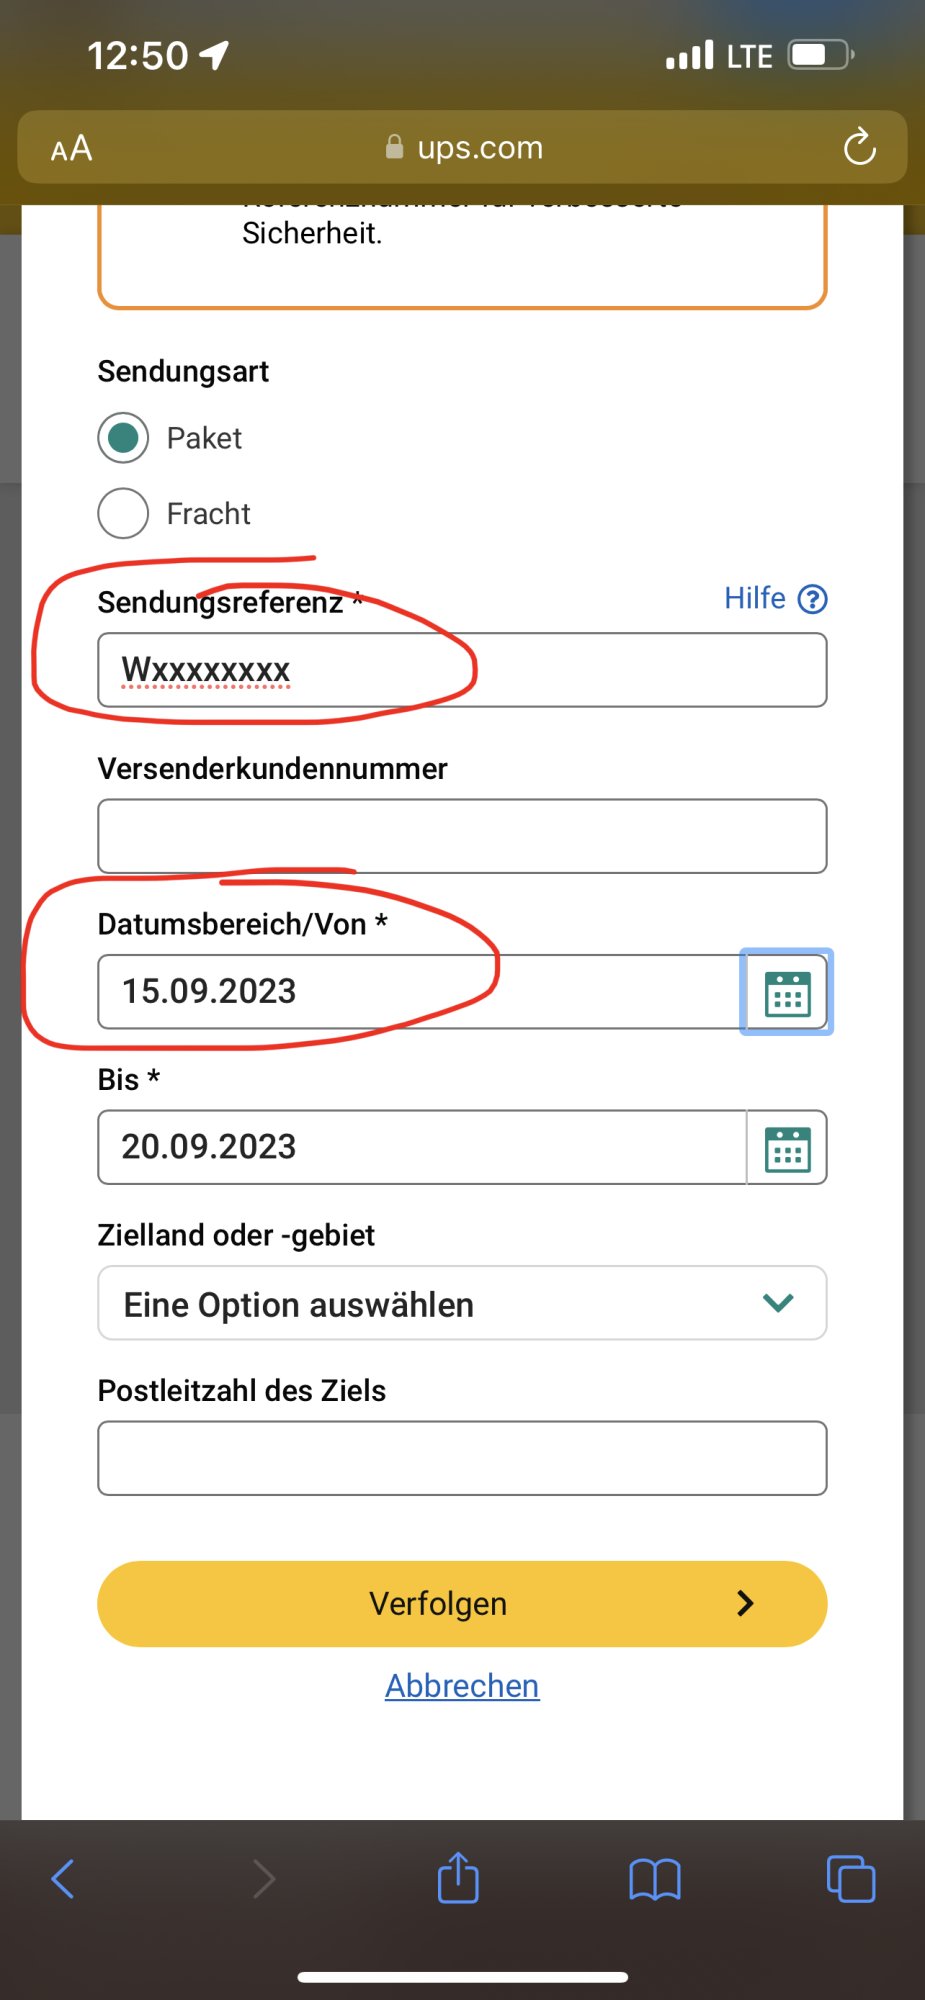Viewport: 925px width, 2000px height.
Task: Go back to previous page
Action: [x=63, y=1879]
